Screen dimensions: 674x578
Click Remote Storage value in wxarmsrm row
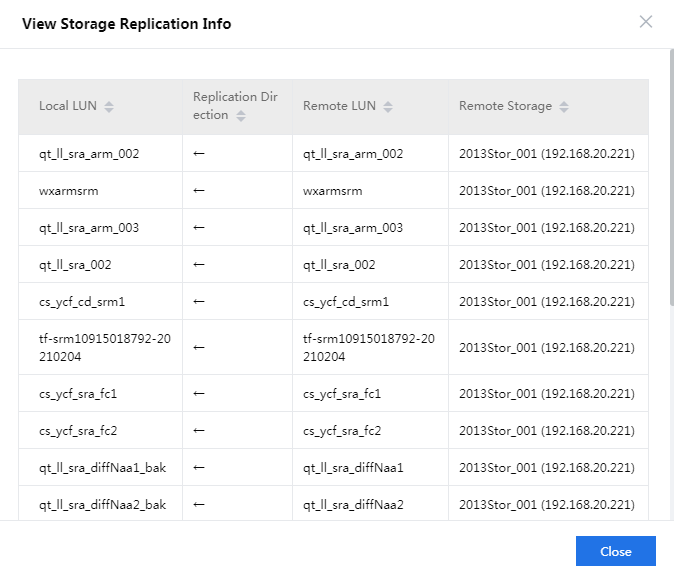546,191
